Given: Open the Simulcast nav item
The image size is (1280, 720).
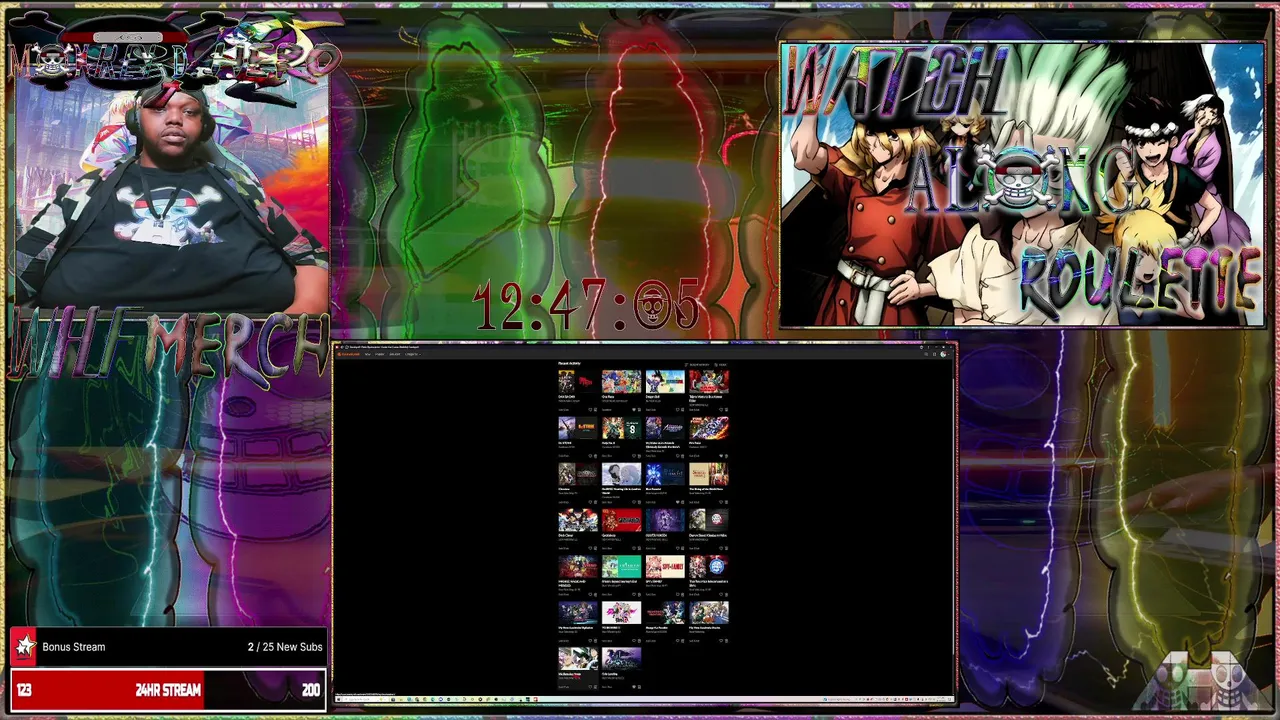Looking at the screenshot, I should (x=395, y=354).
